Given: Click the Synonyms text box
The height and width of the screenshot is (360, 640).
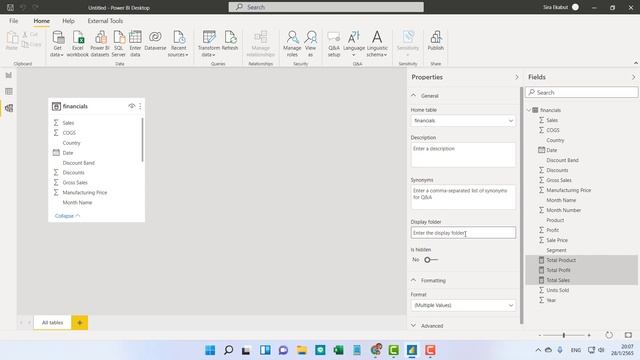Looking at the screenshot, I should click(463, 197).
